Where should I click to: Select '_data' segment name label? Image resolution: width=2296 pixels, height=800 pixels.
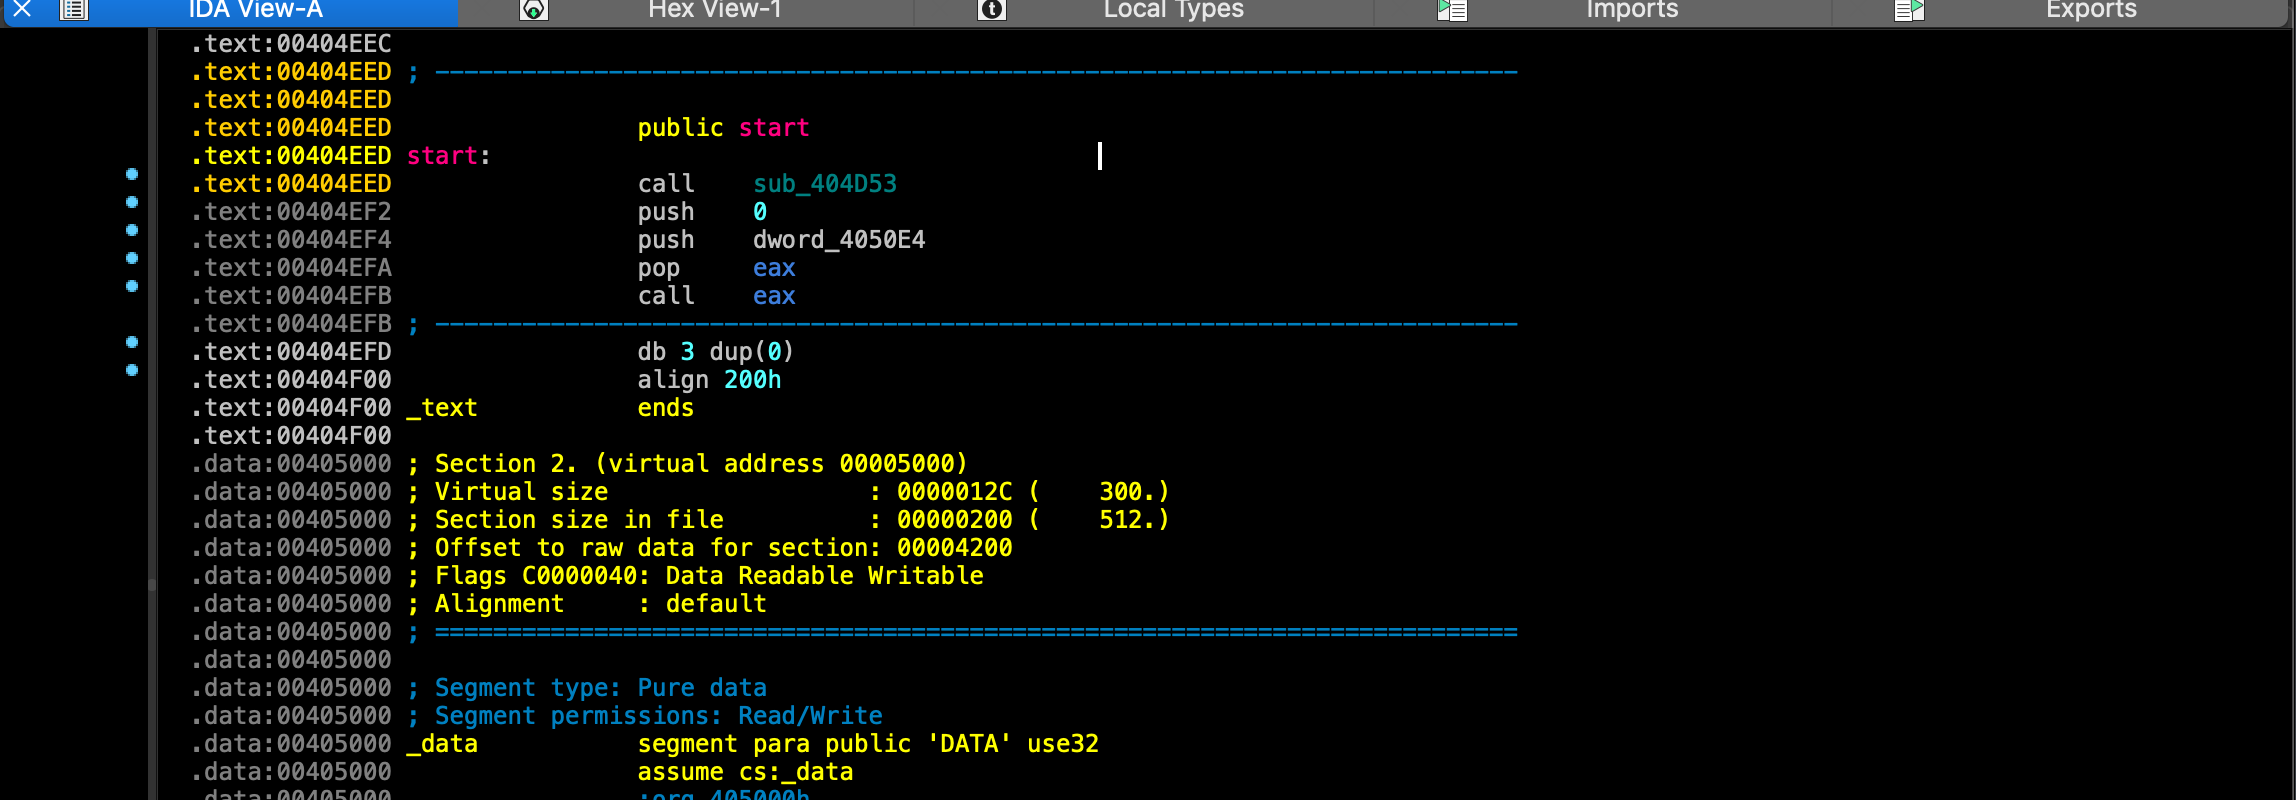click(442, 744)
